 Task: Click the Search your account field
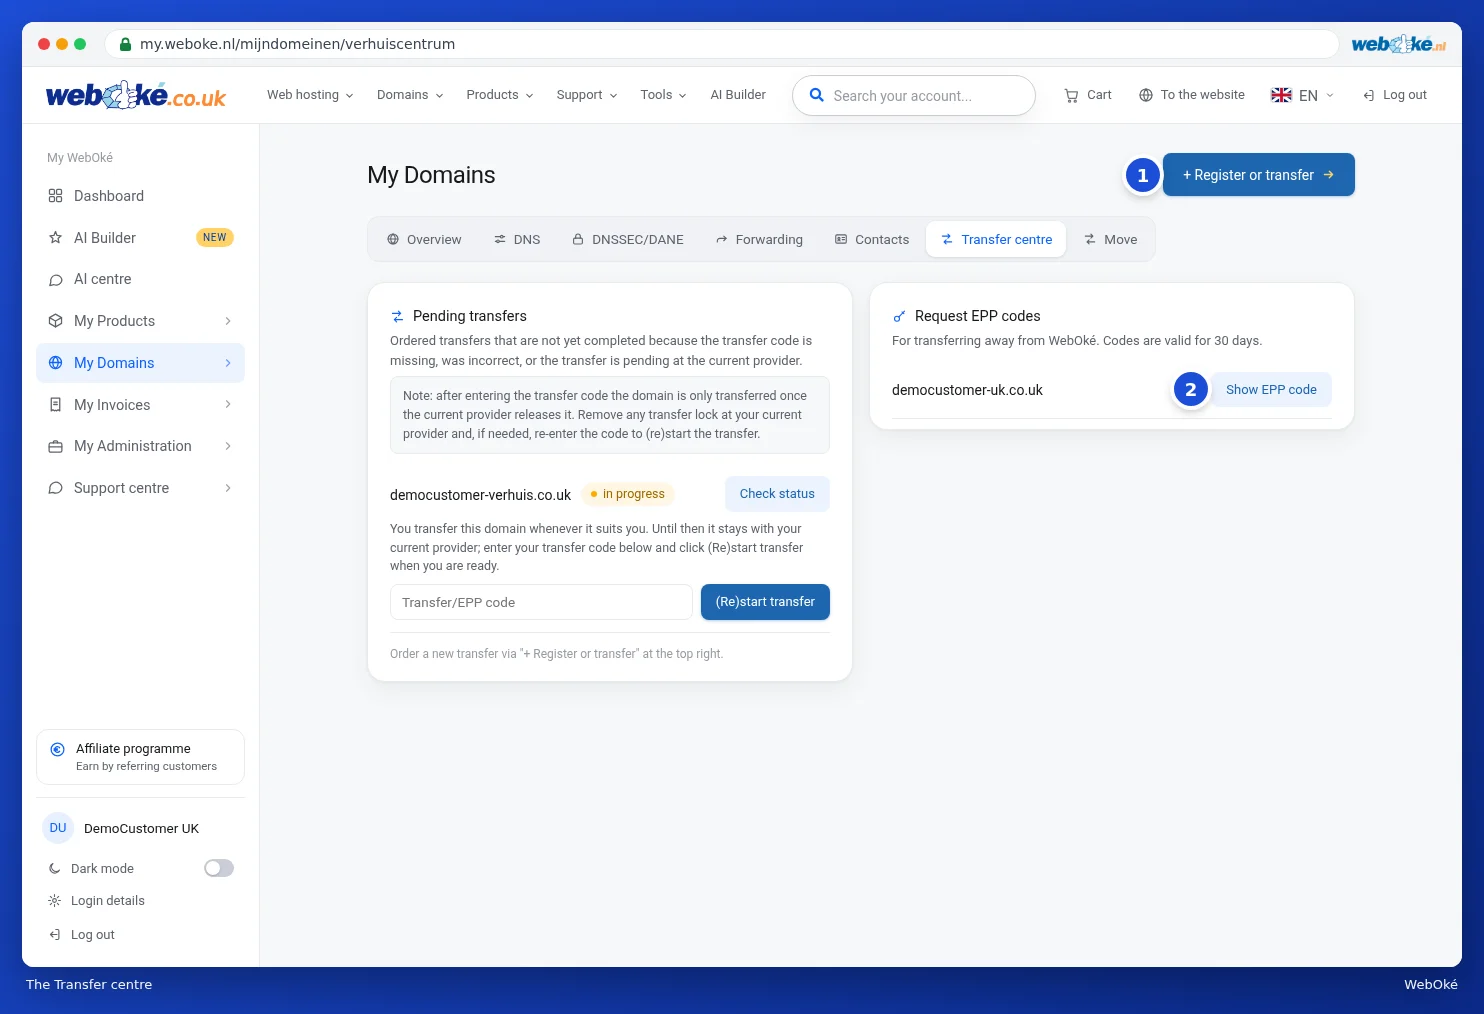coord(914,95)
